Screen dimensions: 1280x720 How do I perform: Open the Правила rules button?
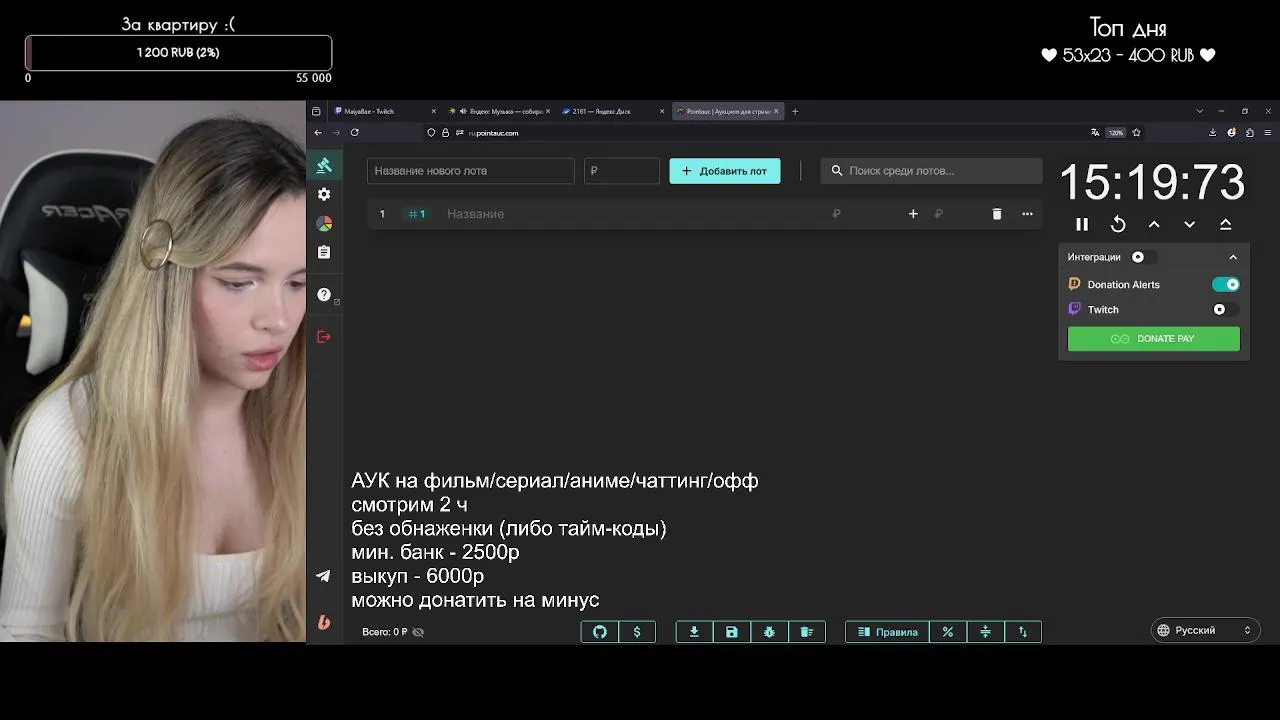(888, 632)
